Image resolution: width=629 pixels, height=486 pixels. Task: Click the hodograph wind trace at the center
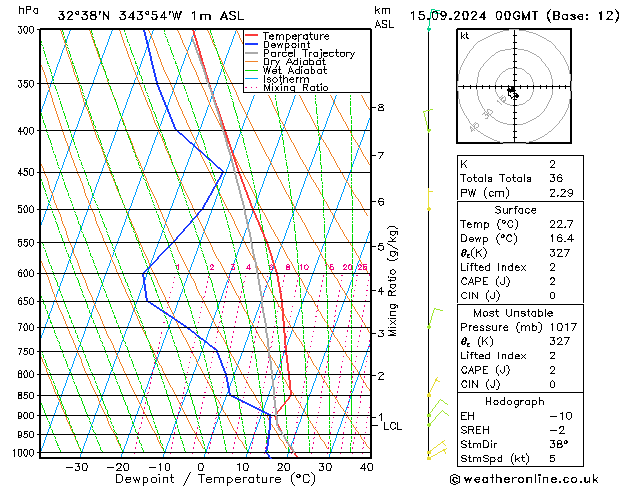[512, 93]
